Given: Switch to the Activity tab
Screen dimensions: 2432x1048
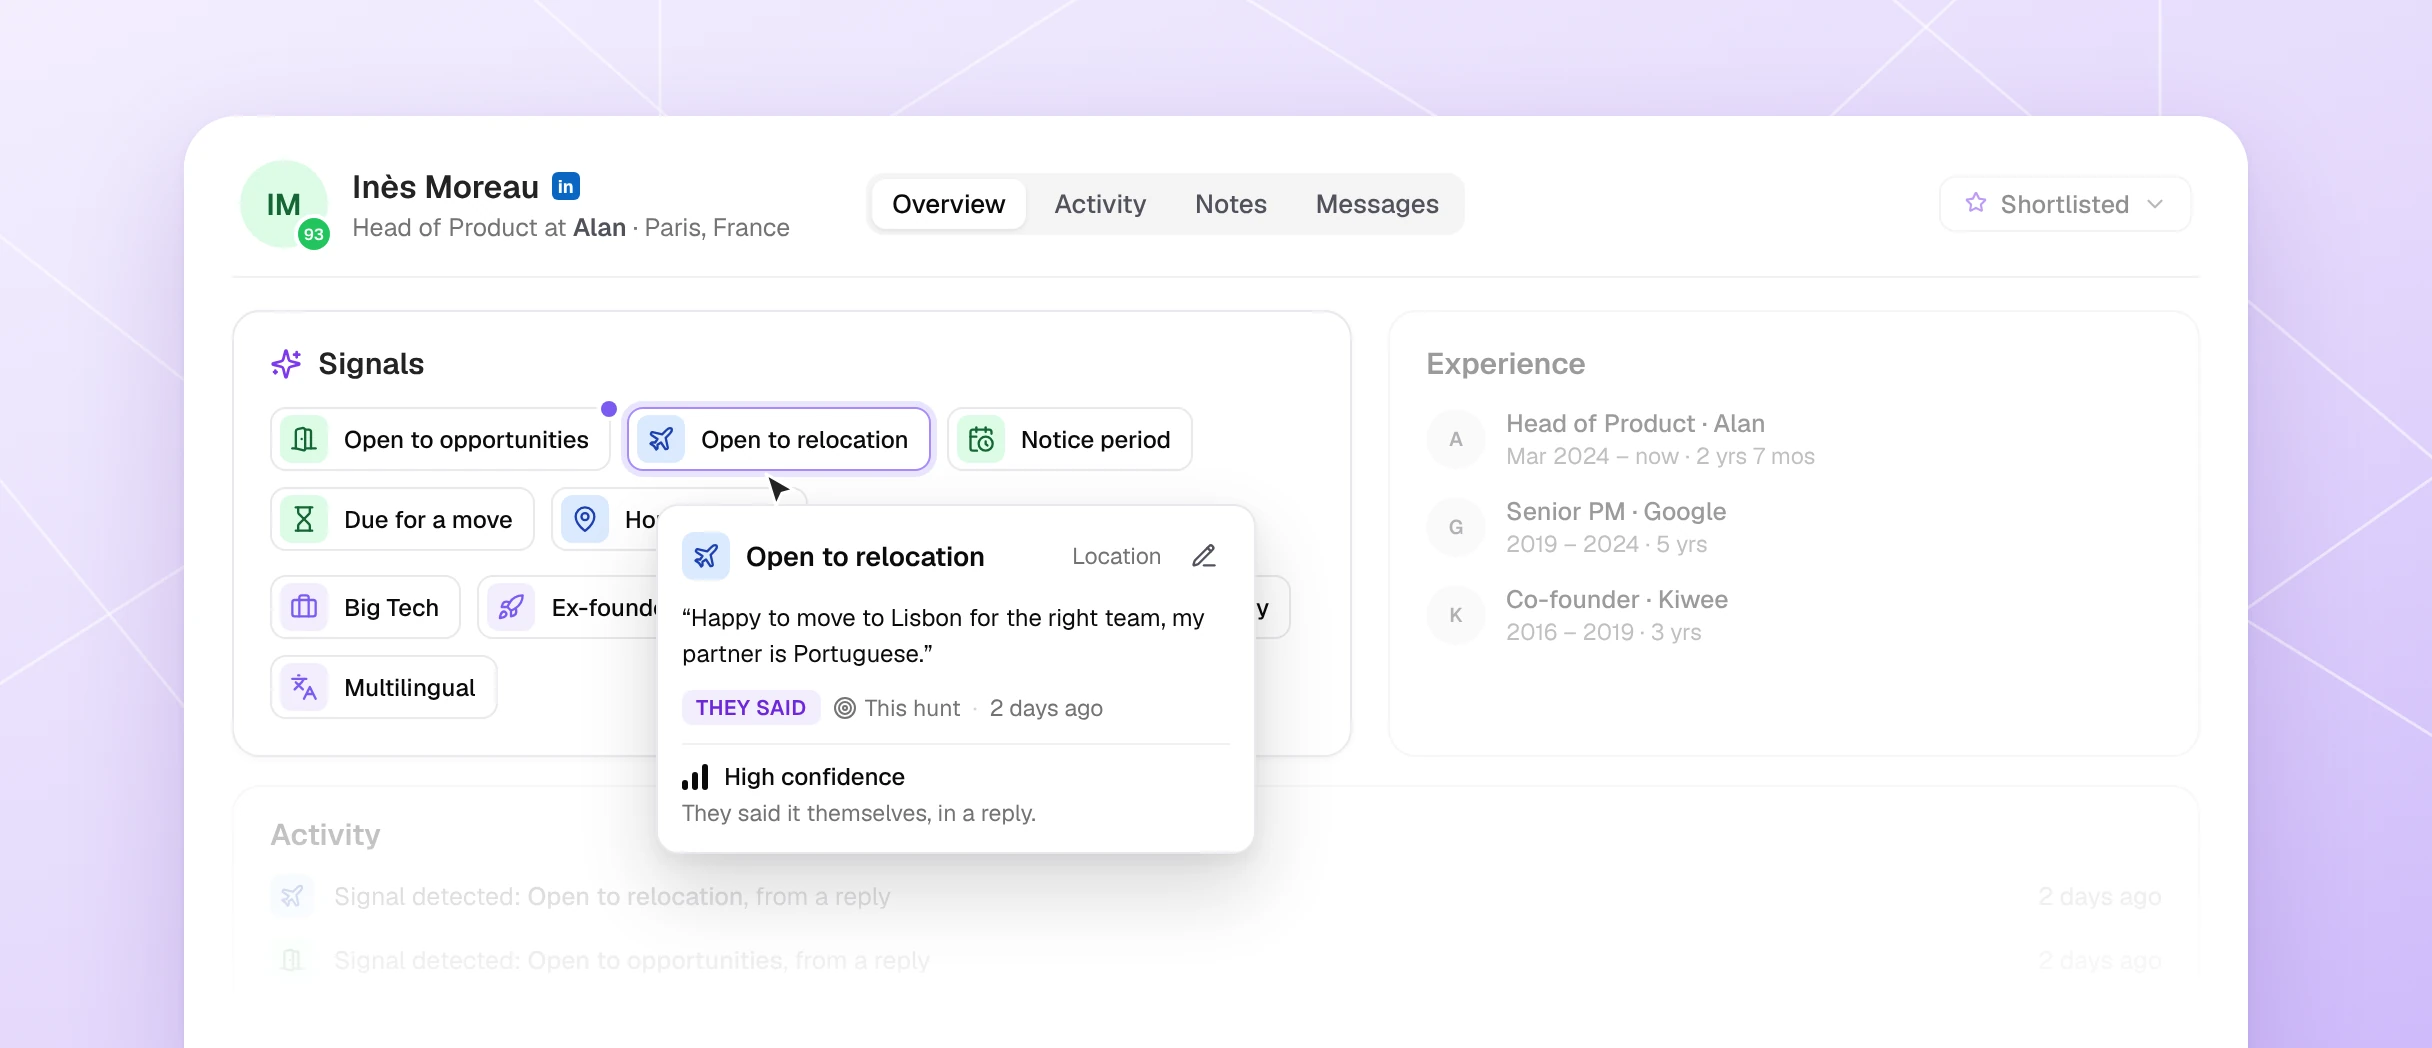Looking at the screenshot, I should tap(1100, 204).
